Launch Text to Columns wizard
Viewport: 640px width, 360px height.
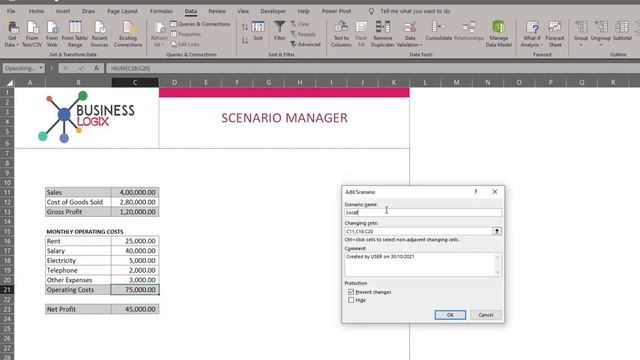coord(341,34)
